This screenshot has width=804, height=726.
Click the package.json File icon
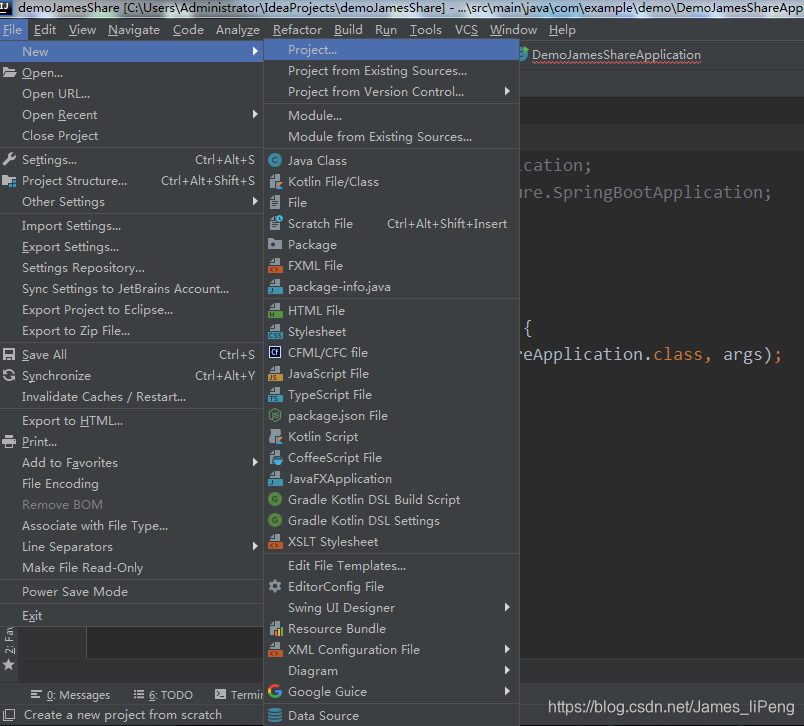coord(275,416)
